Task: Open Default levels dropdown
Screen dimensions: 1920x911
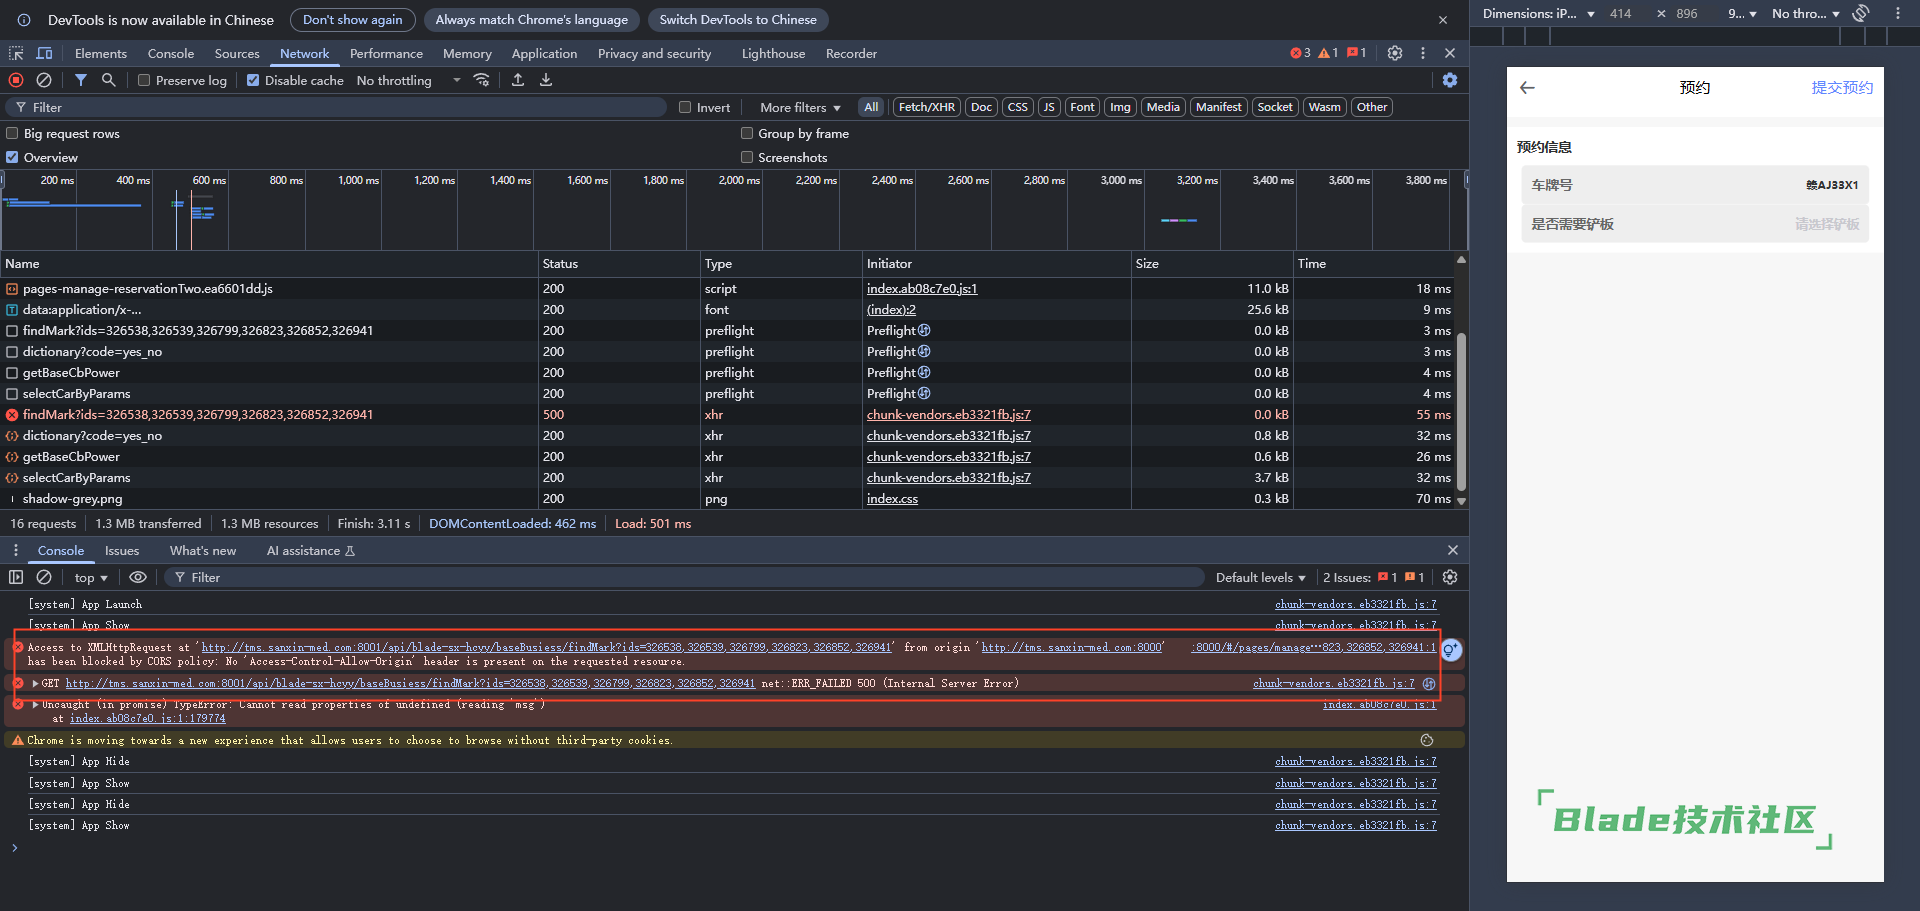Action: click(1260, 577)
